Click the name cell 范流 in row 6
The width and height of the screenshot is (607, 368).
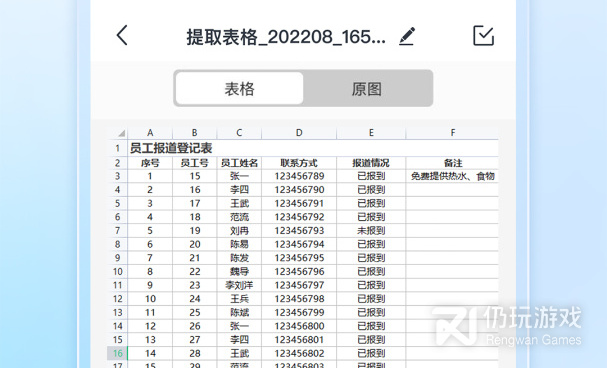[x=239, y=217]
